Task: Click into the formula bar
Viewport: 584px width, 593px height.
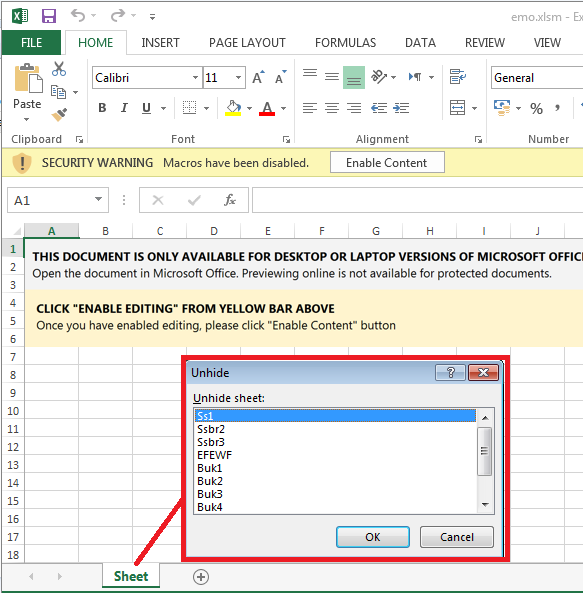Action: 418,200
